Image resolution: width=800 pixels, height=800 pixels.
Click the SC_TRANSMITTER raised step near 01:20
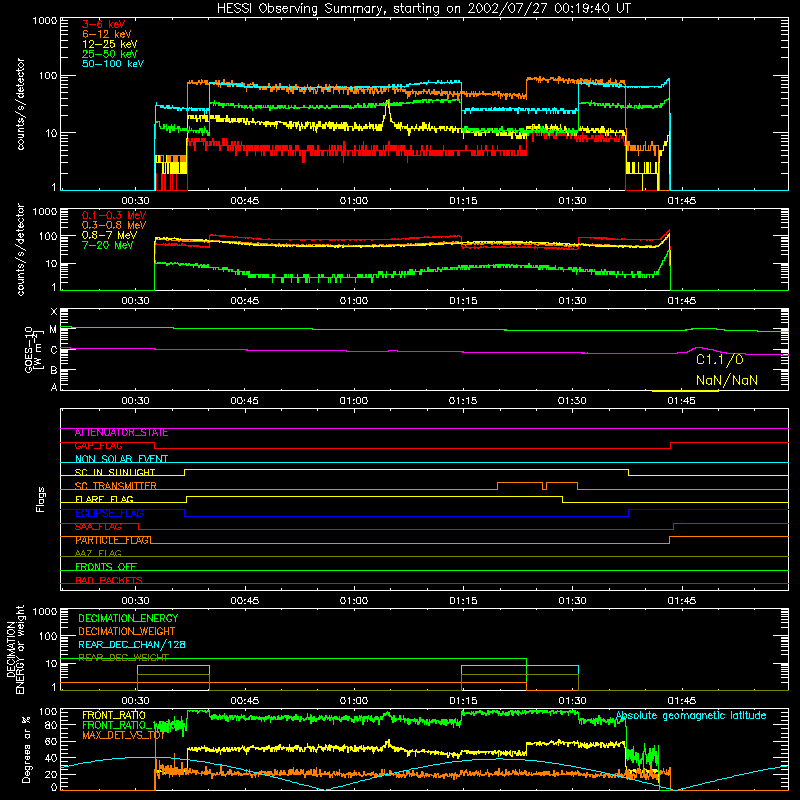pyautogui.click(x=519, y=482)
